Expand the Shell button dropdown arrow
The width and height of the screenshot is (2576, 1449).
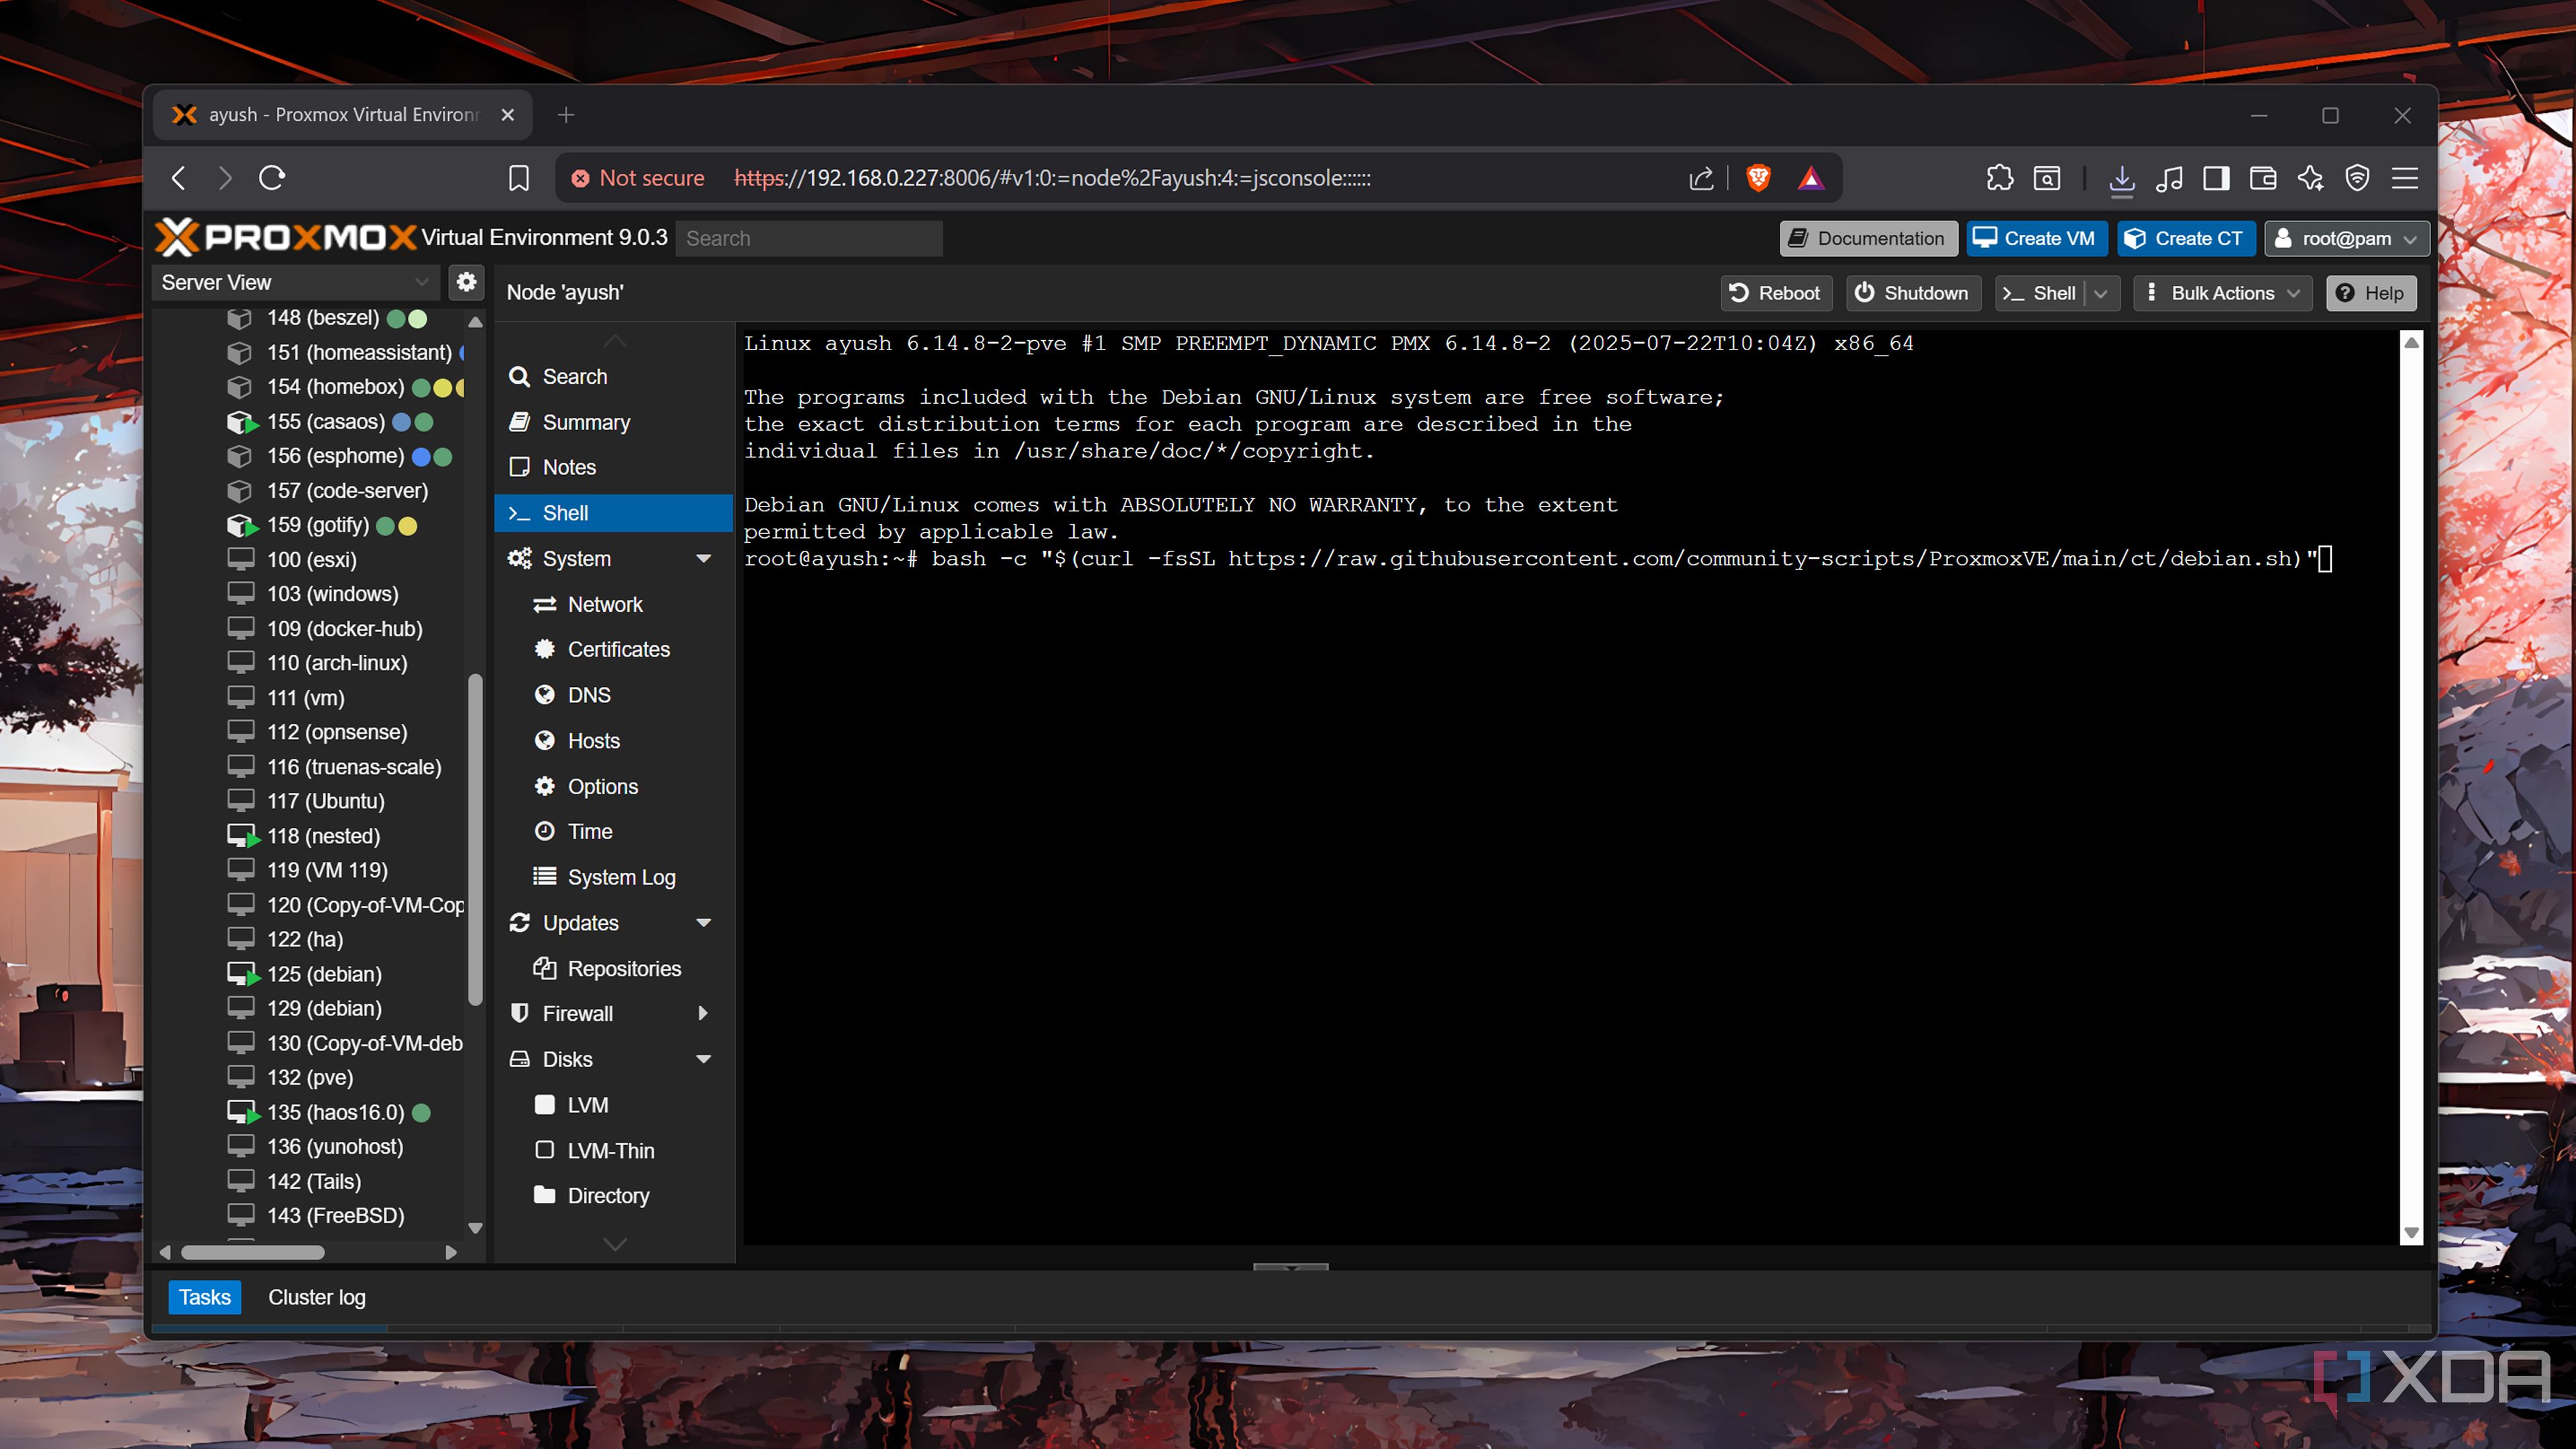pyautogui.click(x=2101, y=293)
